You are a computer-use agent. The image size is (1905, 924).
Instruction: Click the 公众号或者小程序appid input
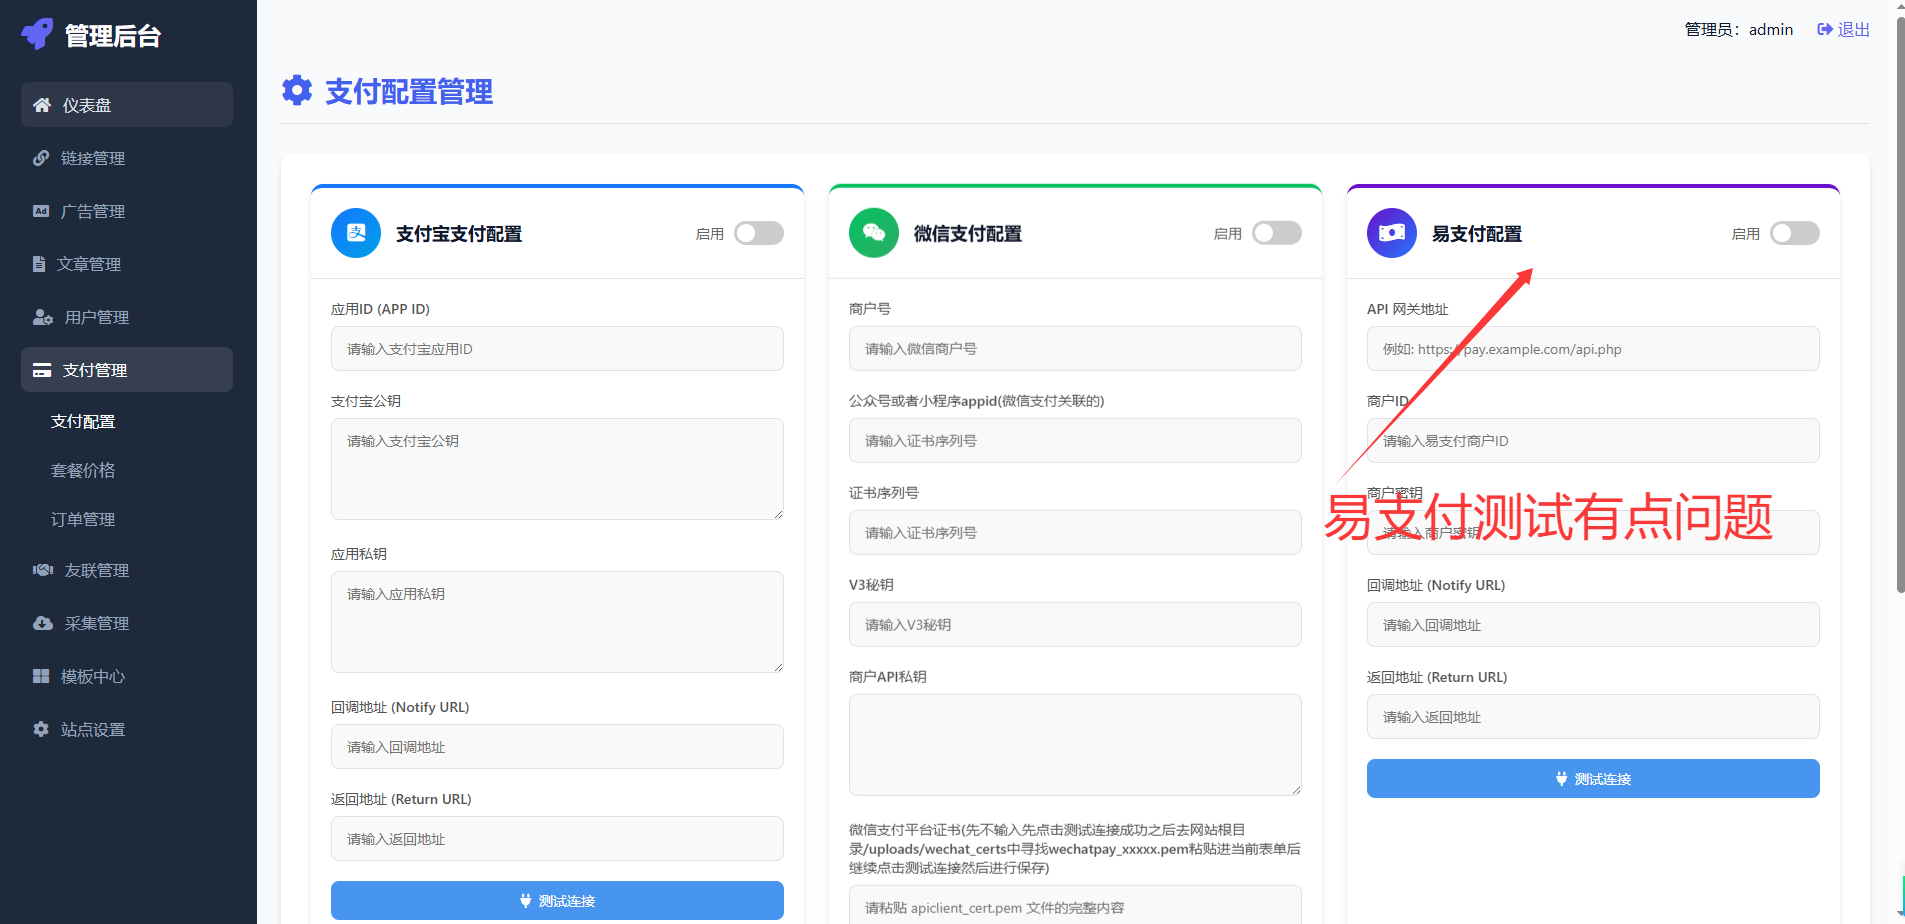[x=1075, y=440]
